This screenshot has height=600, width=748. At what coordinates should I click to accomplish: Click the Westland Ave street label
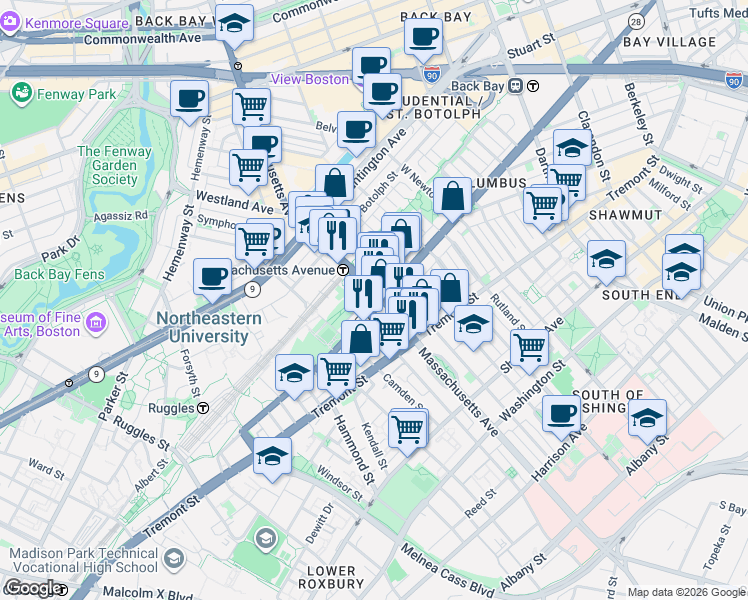[x=235, y=202]
